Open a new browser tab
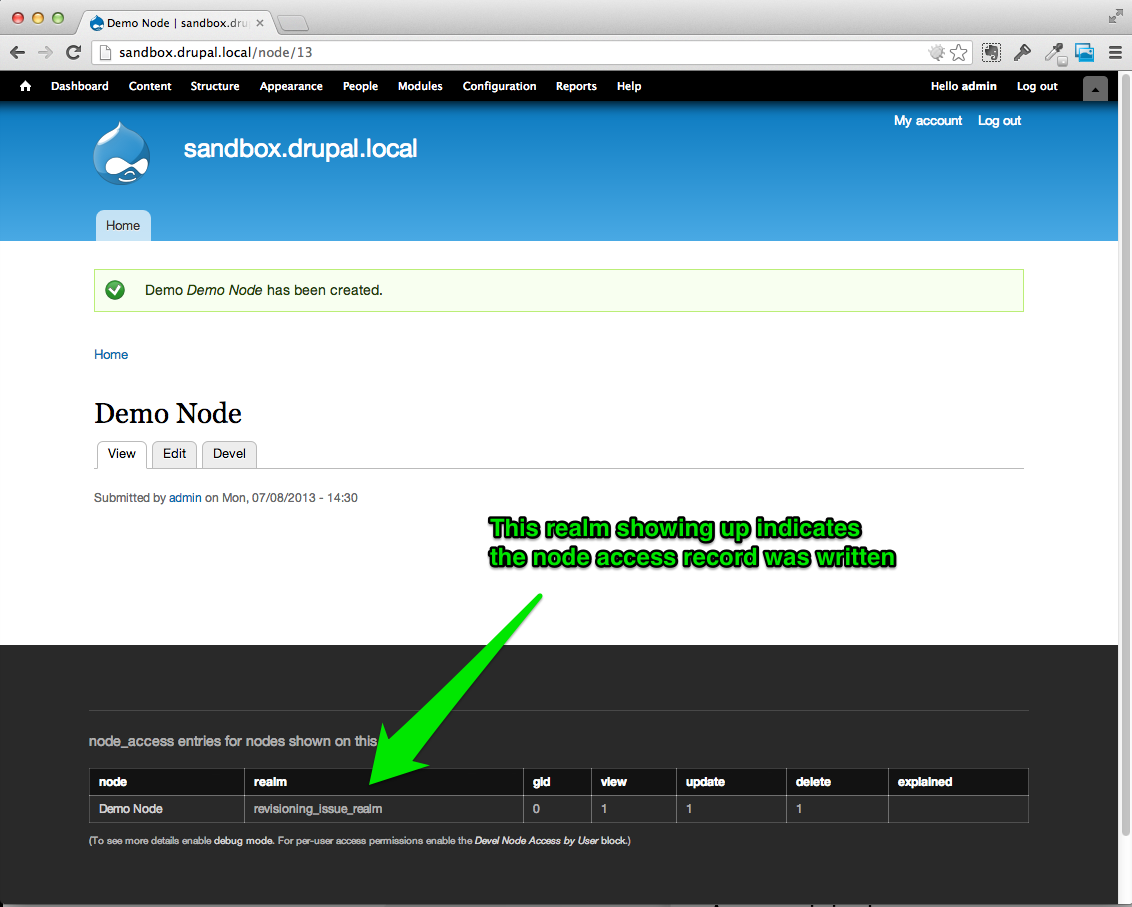Viewport: 1132px width, 907px height. point(293,24)
